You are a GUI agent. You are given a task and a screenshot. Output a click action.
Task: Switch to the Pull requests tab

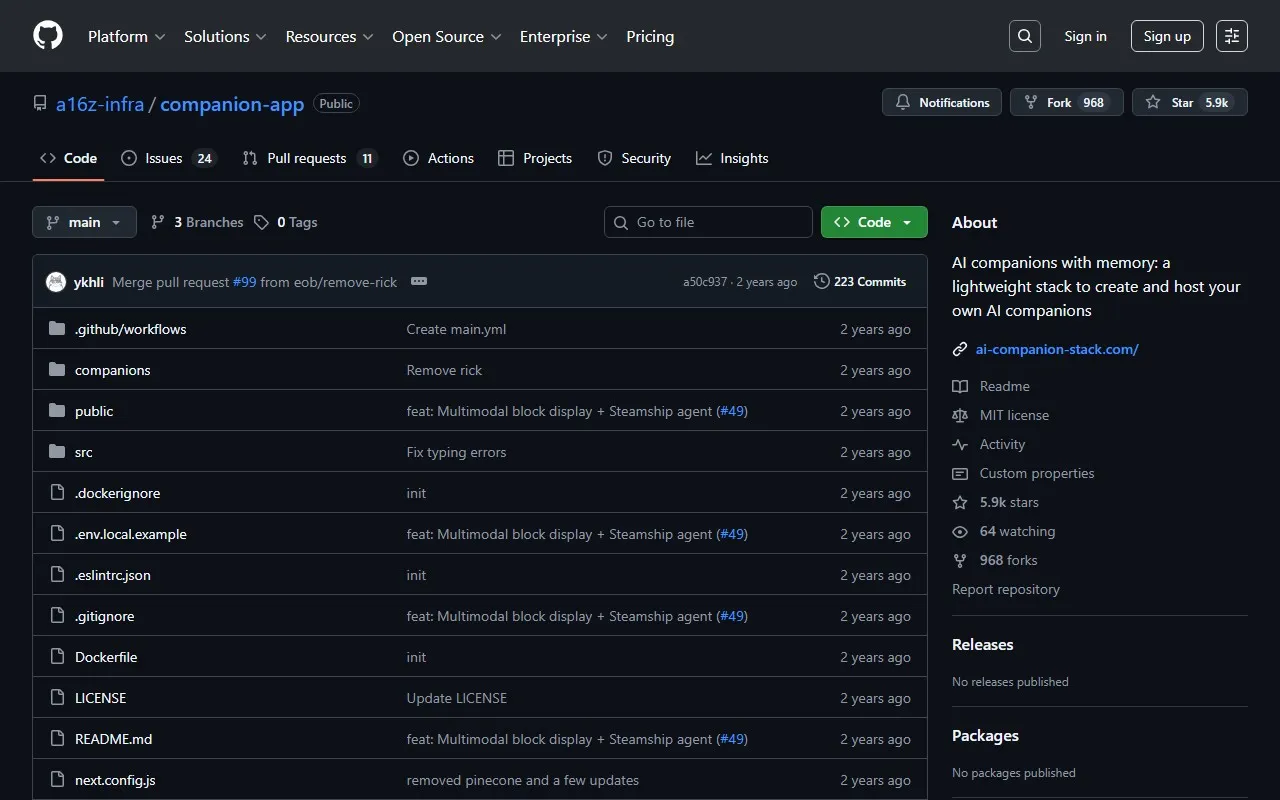(309, 158)
